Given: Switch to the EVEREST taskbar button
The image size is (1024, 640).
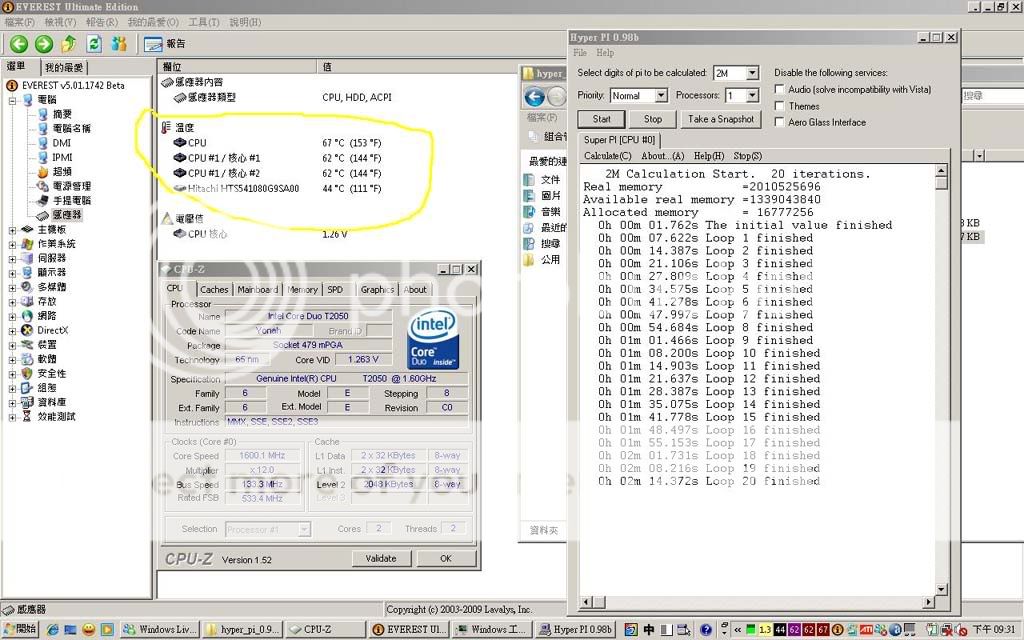Looking at the screenshot, I should pyautogui.click(x=408, y=630).
